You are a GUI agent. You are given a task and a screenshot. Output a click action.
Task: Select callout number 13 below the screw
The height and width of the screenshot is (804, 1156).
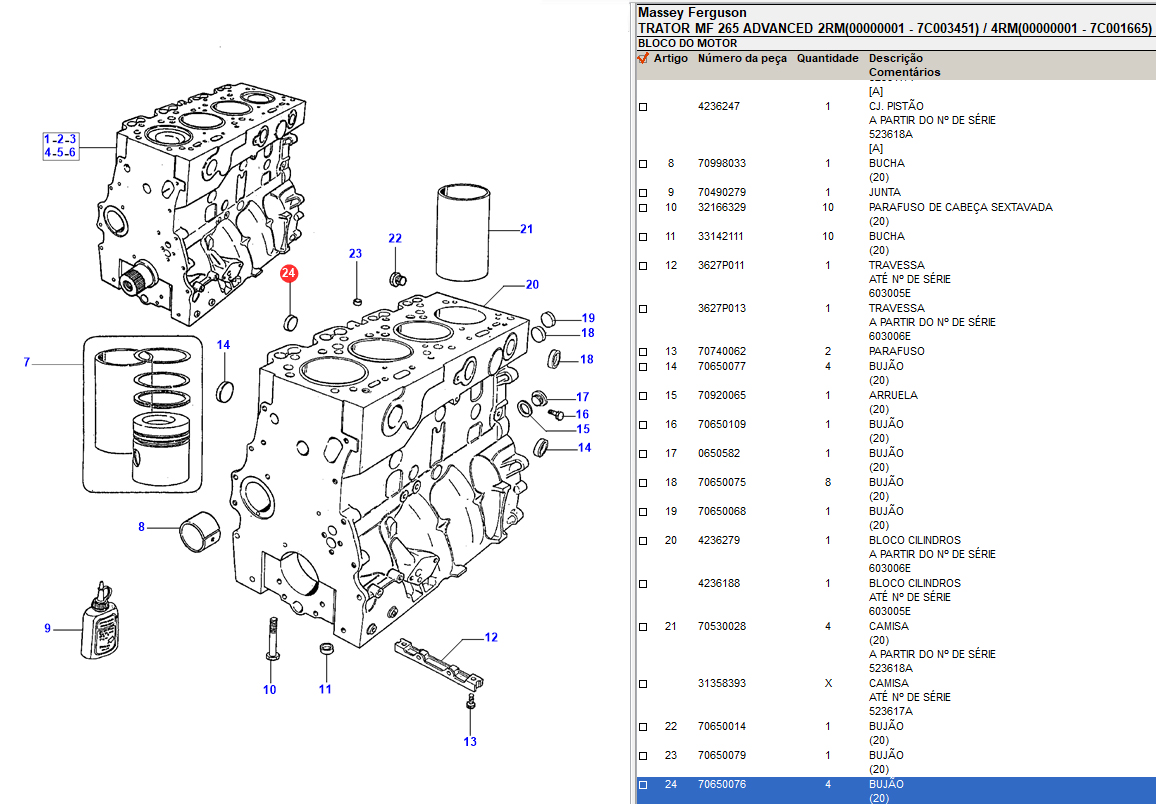pyautogui.click(x=470, y=742)
